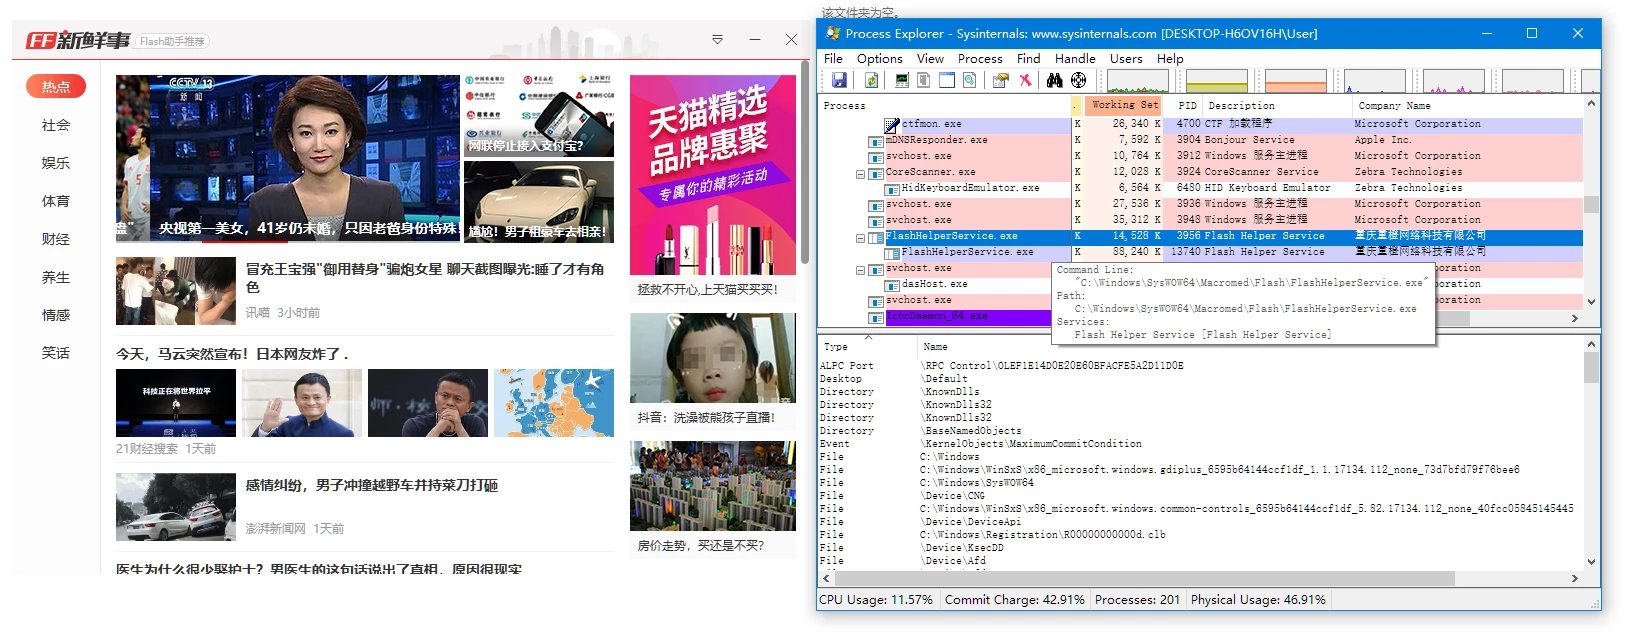Screen dimensions: 1631x641
Task: Click the lower pane horizontal scrollbar thumb
Action: (1145, 578)
